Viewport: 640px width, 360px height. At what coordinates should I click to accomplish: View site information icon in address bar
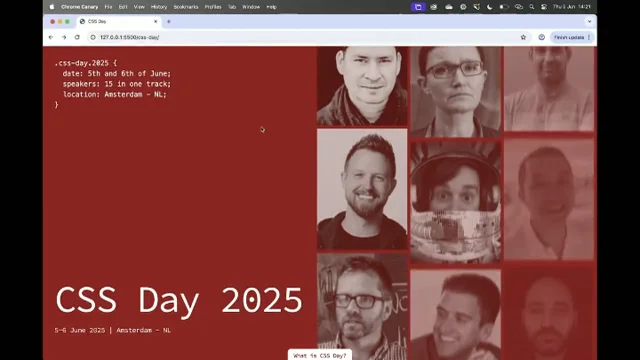[x=93, y=37]
